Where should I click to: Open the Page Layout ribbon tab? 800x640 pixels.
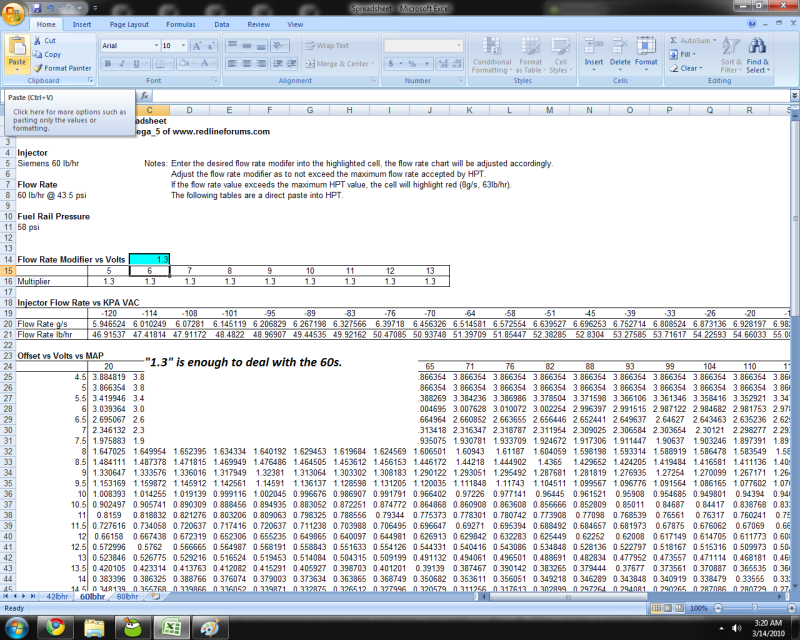pos(129,24)
